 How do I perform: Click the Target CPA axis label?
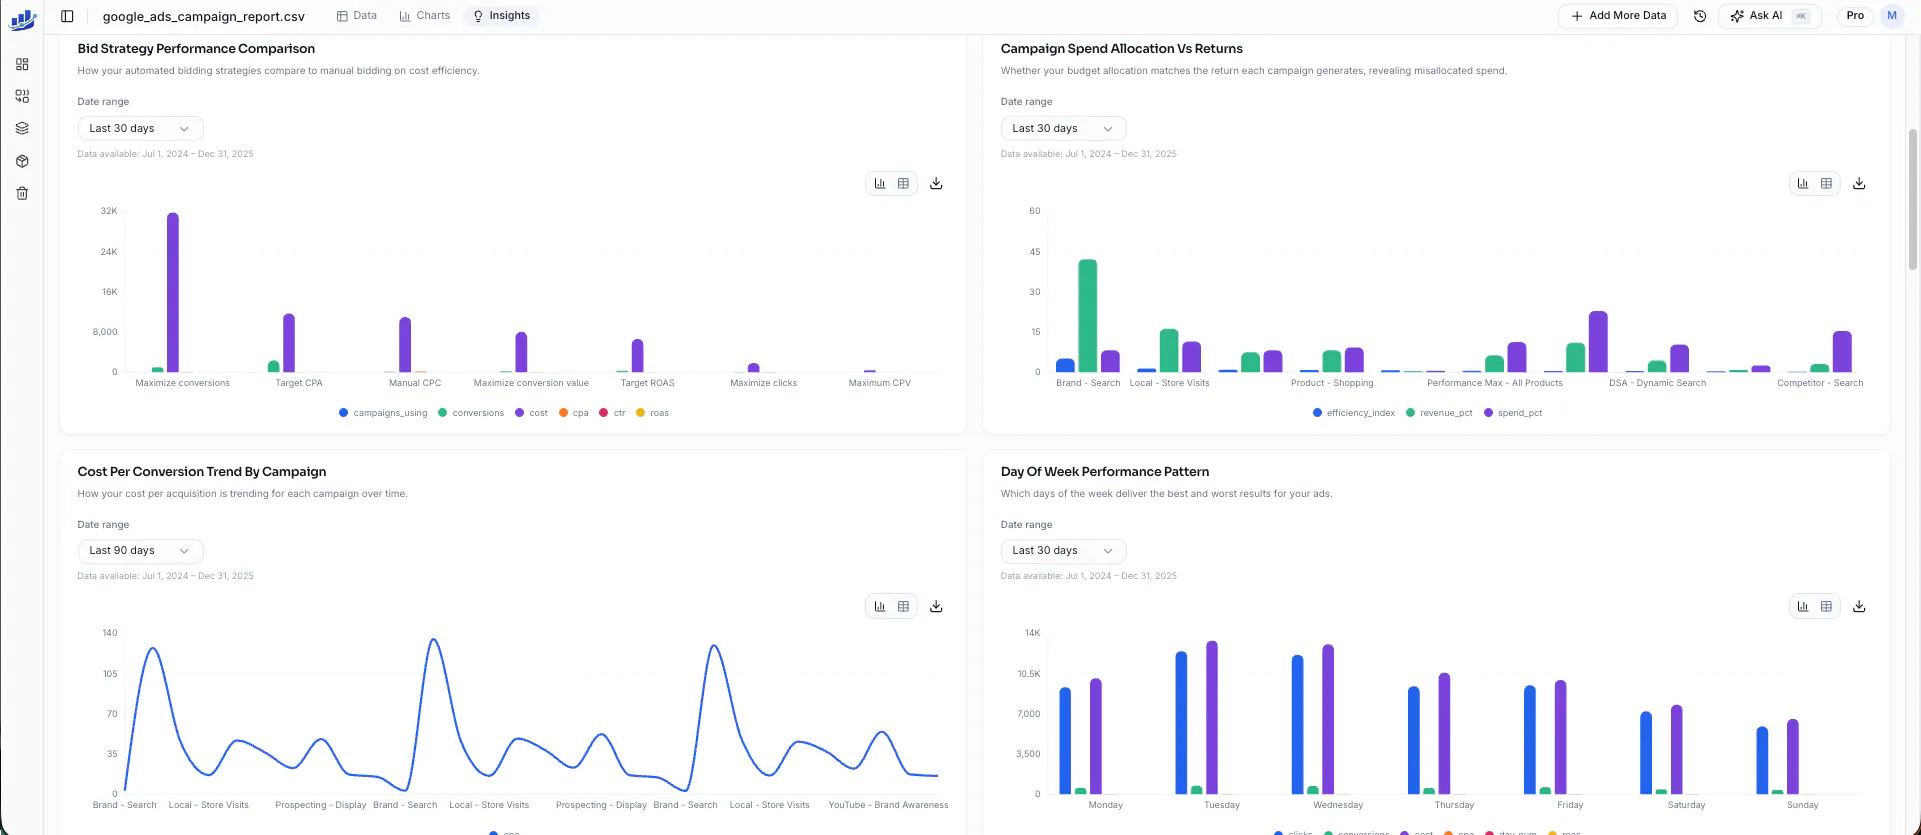click(299, 383)
